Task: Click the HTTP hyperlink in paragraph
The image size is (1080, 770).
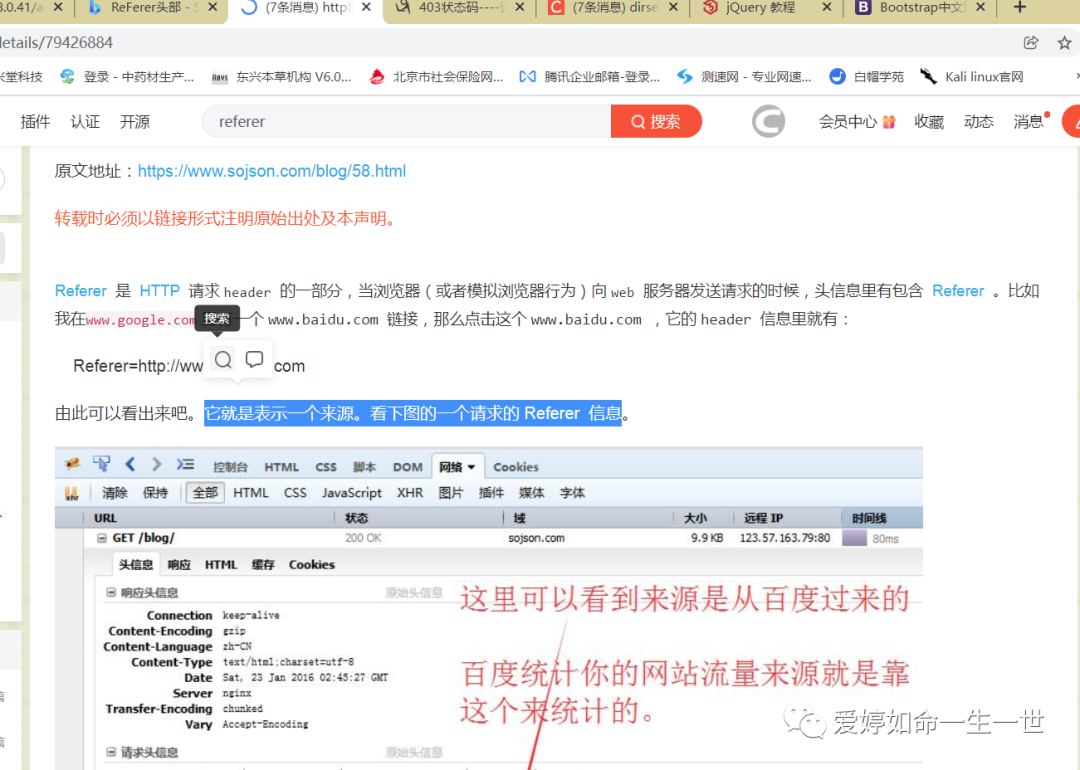Action: click(159, 291)
